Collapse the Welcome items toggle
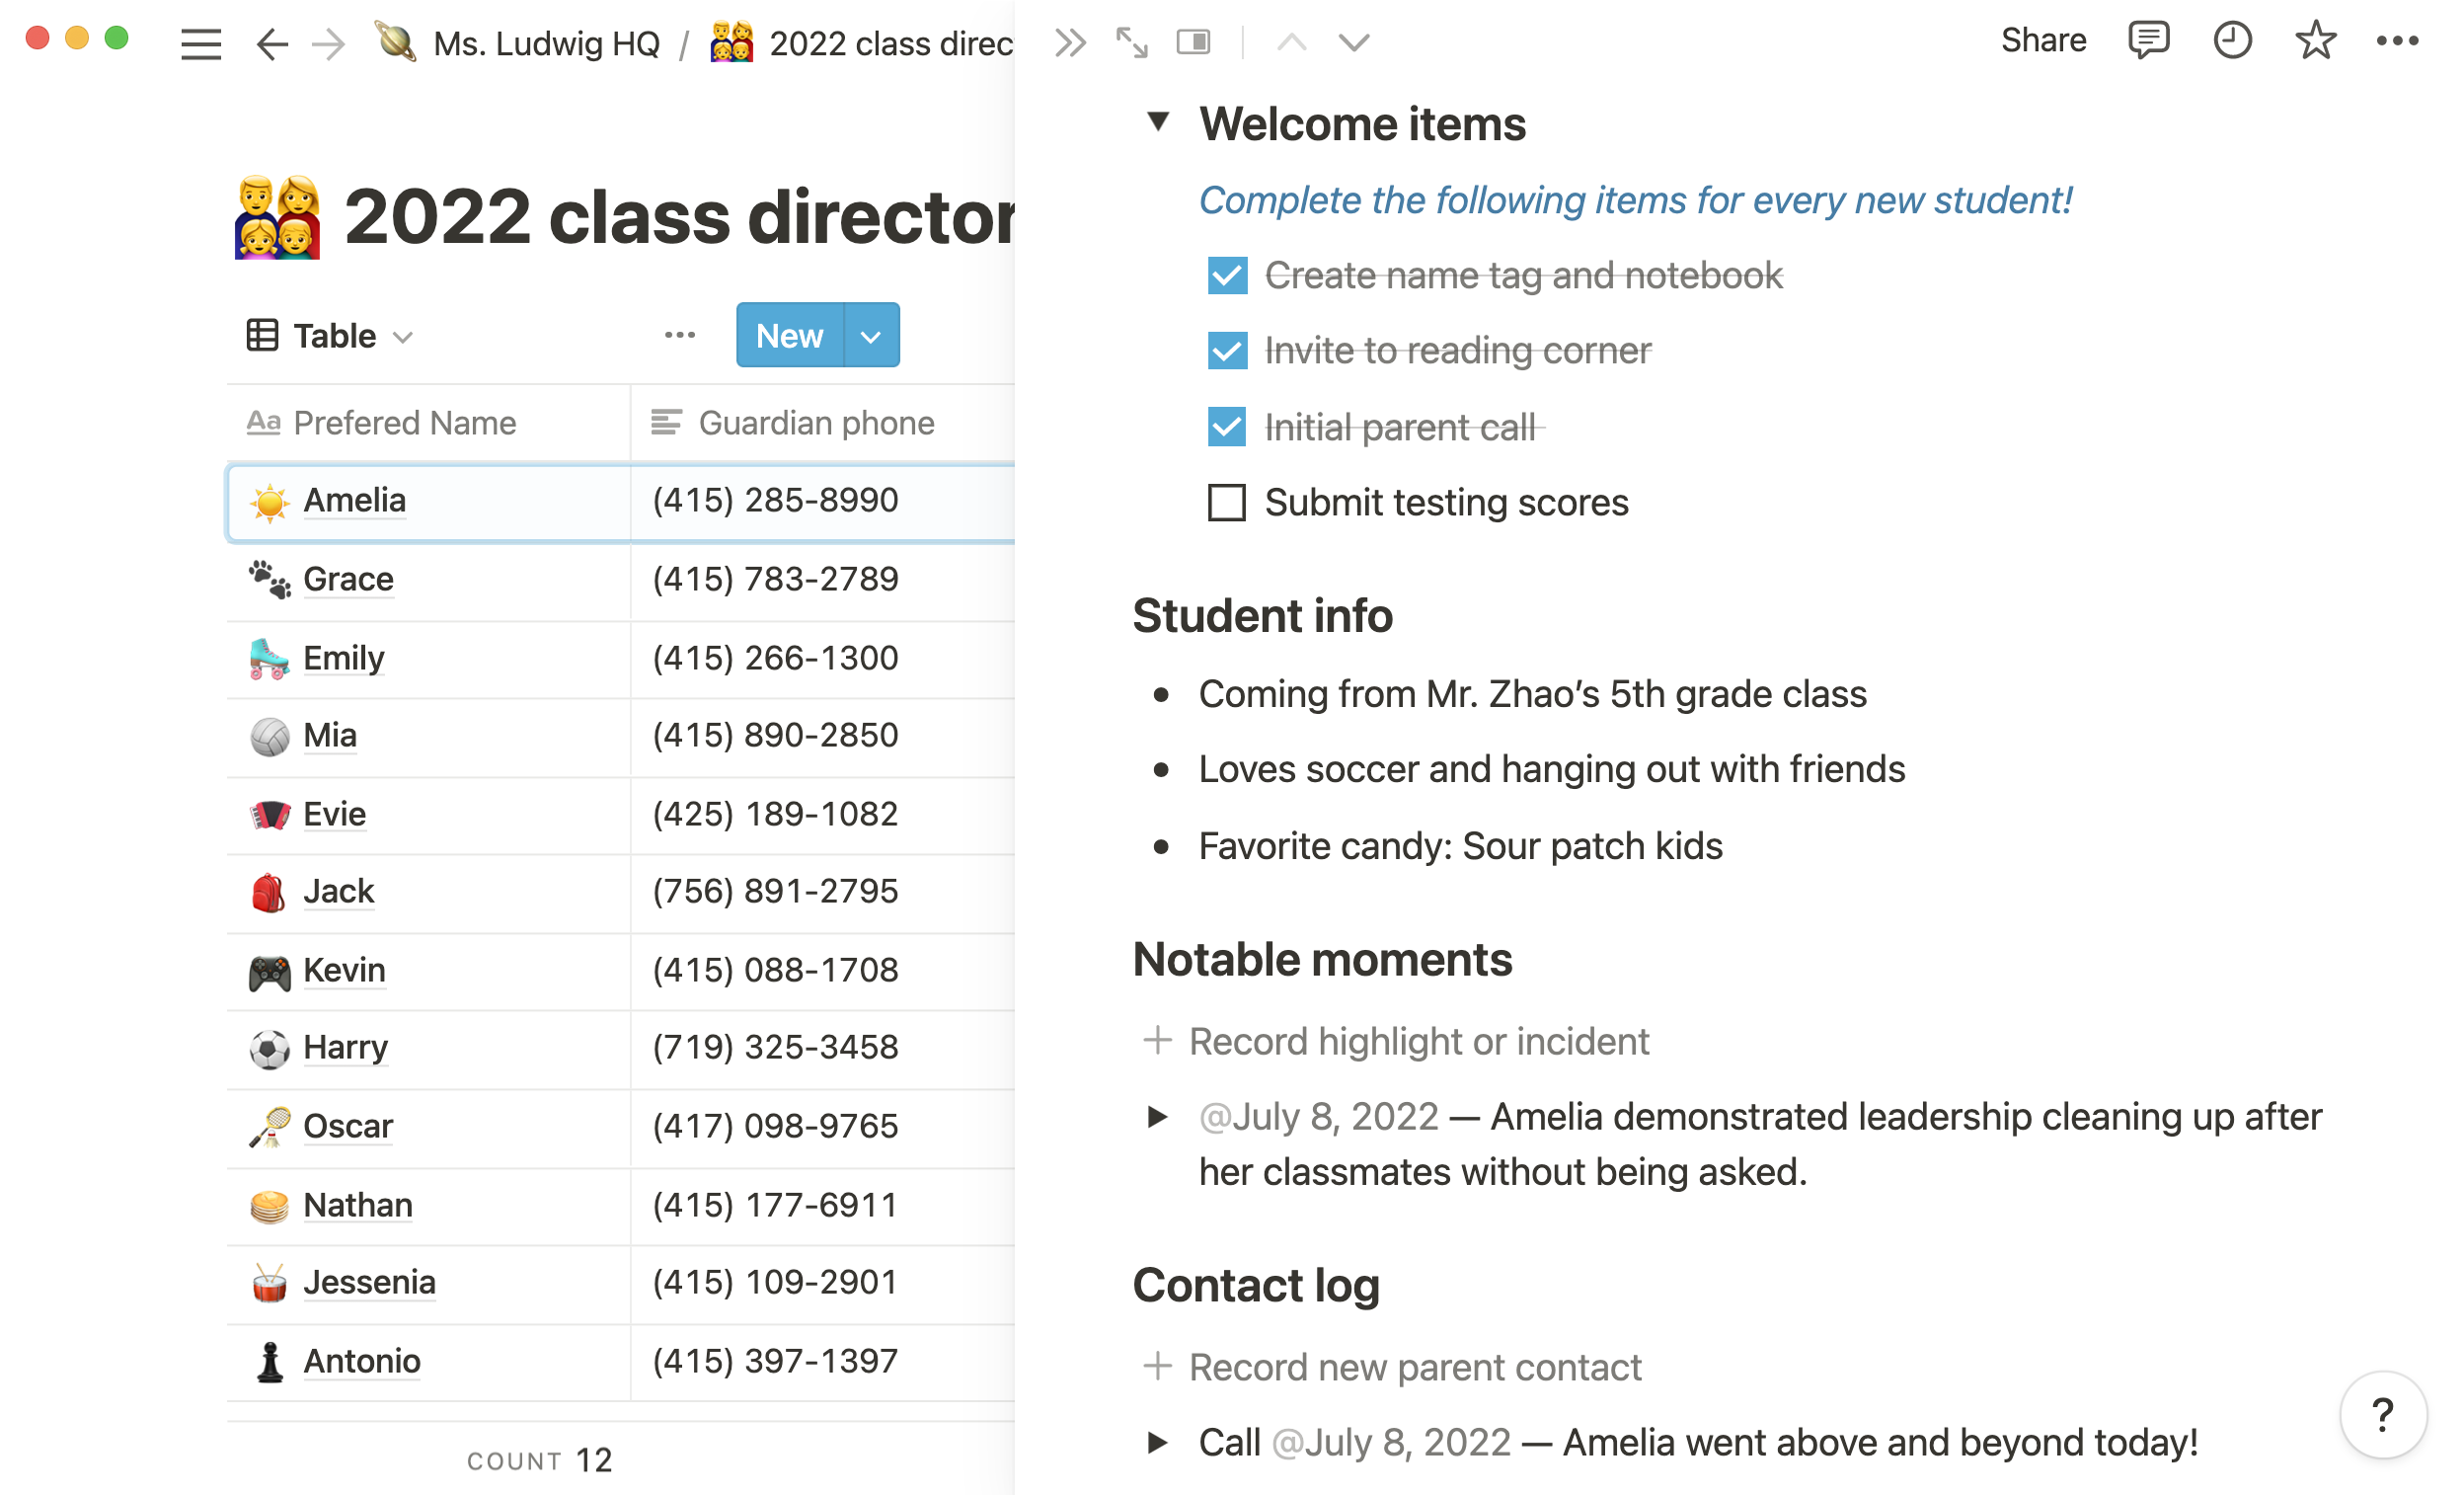 pyautogui.click(x=1158, y=122)
